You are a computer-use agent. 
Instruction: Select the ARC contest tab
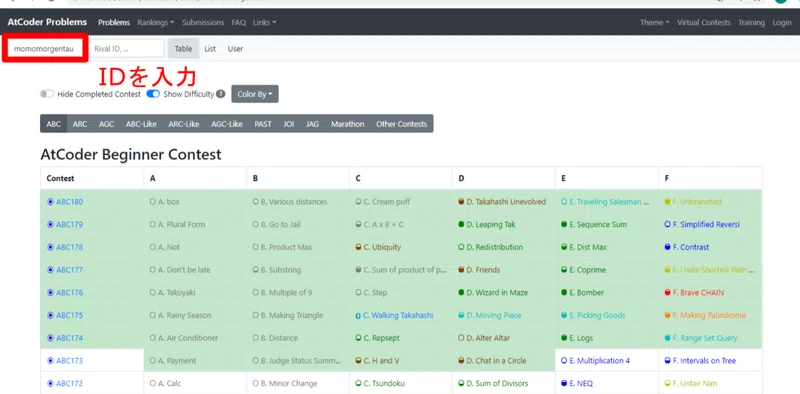point(80,124)
